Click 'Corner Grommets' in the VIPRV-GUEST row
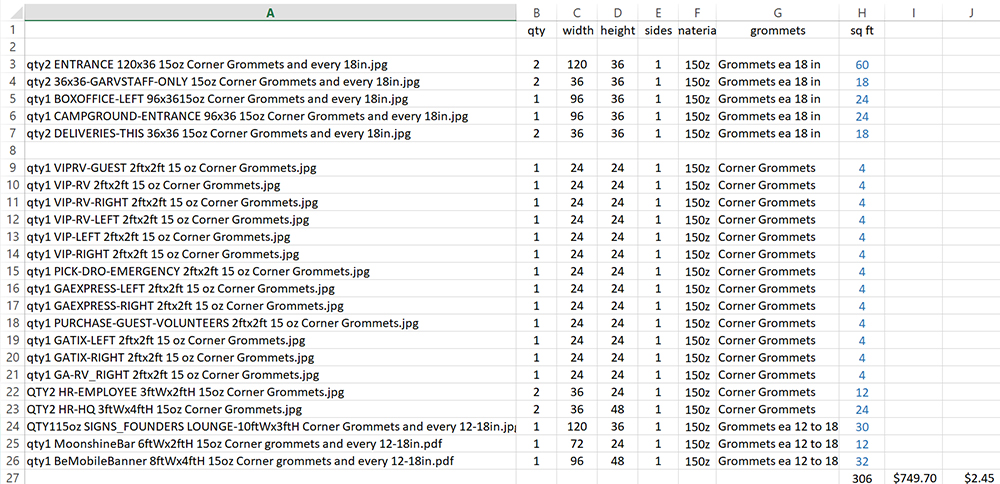This screenshot has width=1000, height=484. [x=778, y=168]
